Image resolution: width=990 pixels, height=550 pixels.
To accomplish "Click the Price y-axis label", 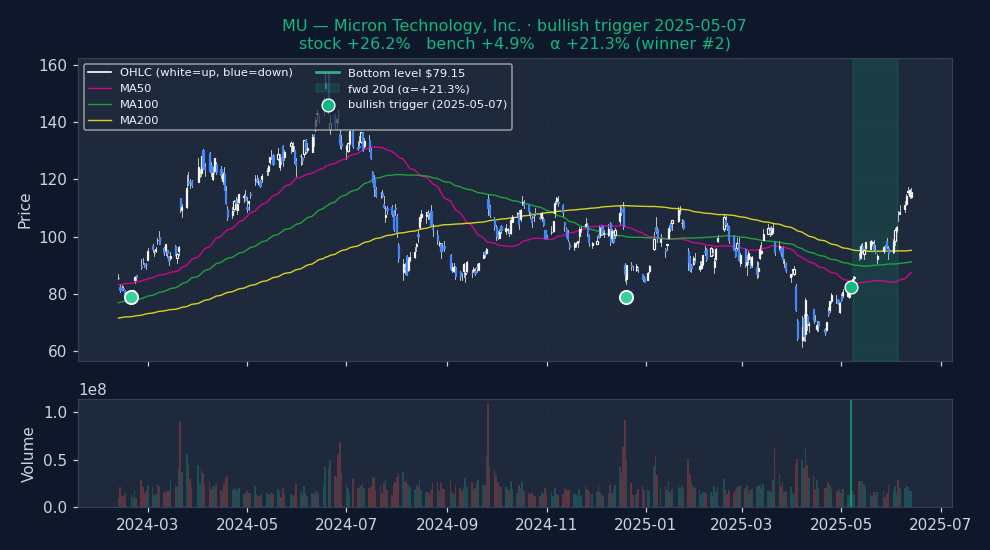I will [x=25, y=210].
